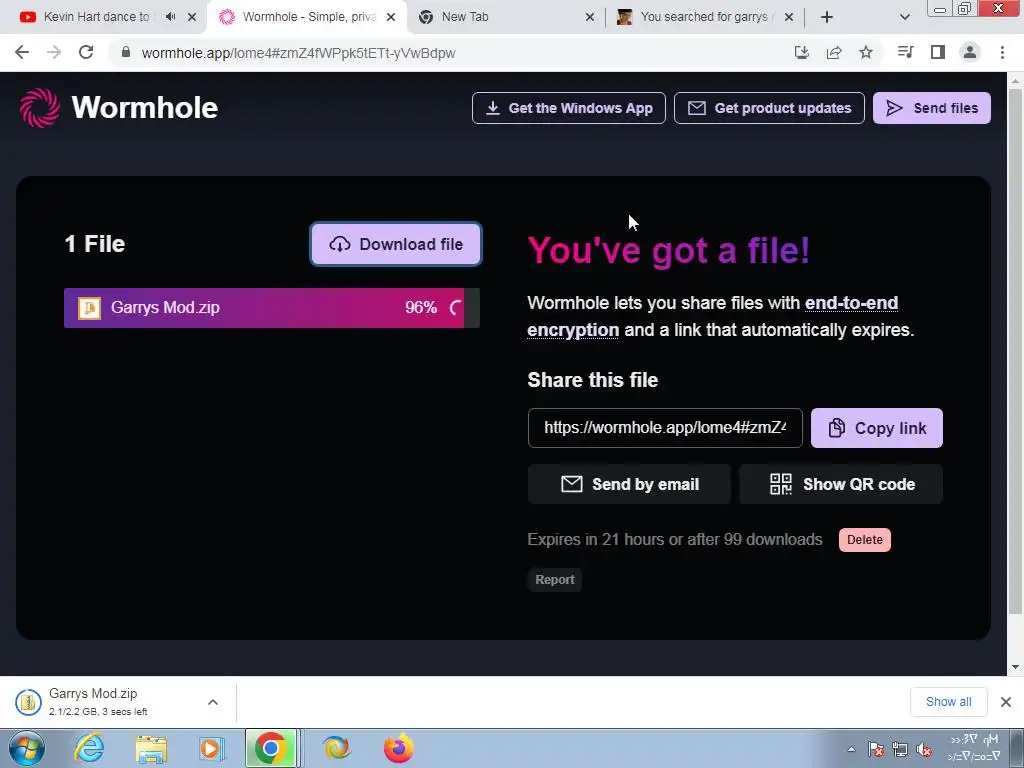Click Send by email button
Image resolution: width=1024 pixels, height=768 pixels.
[x=630, y=485]
